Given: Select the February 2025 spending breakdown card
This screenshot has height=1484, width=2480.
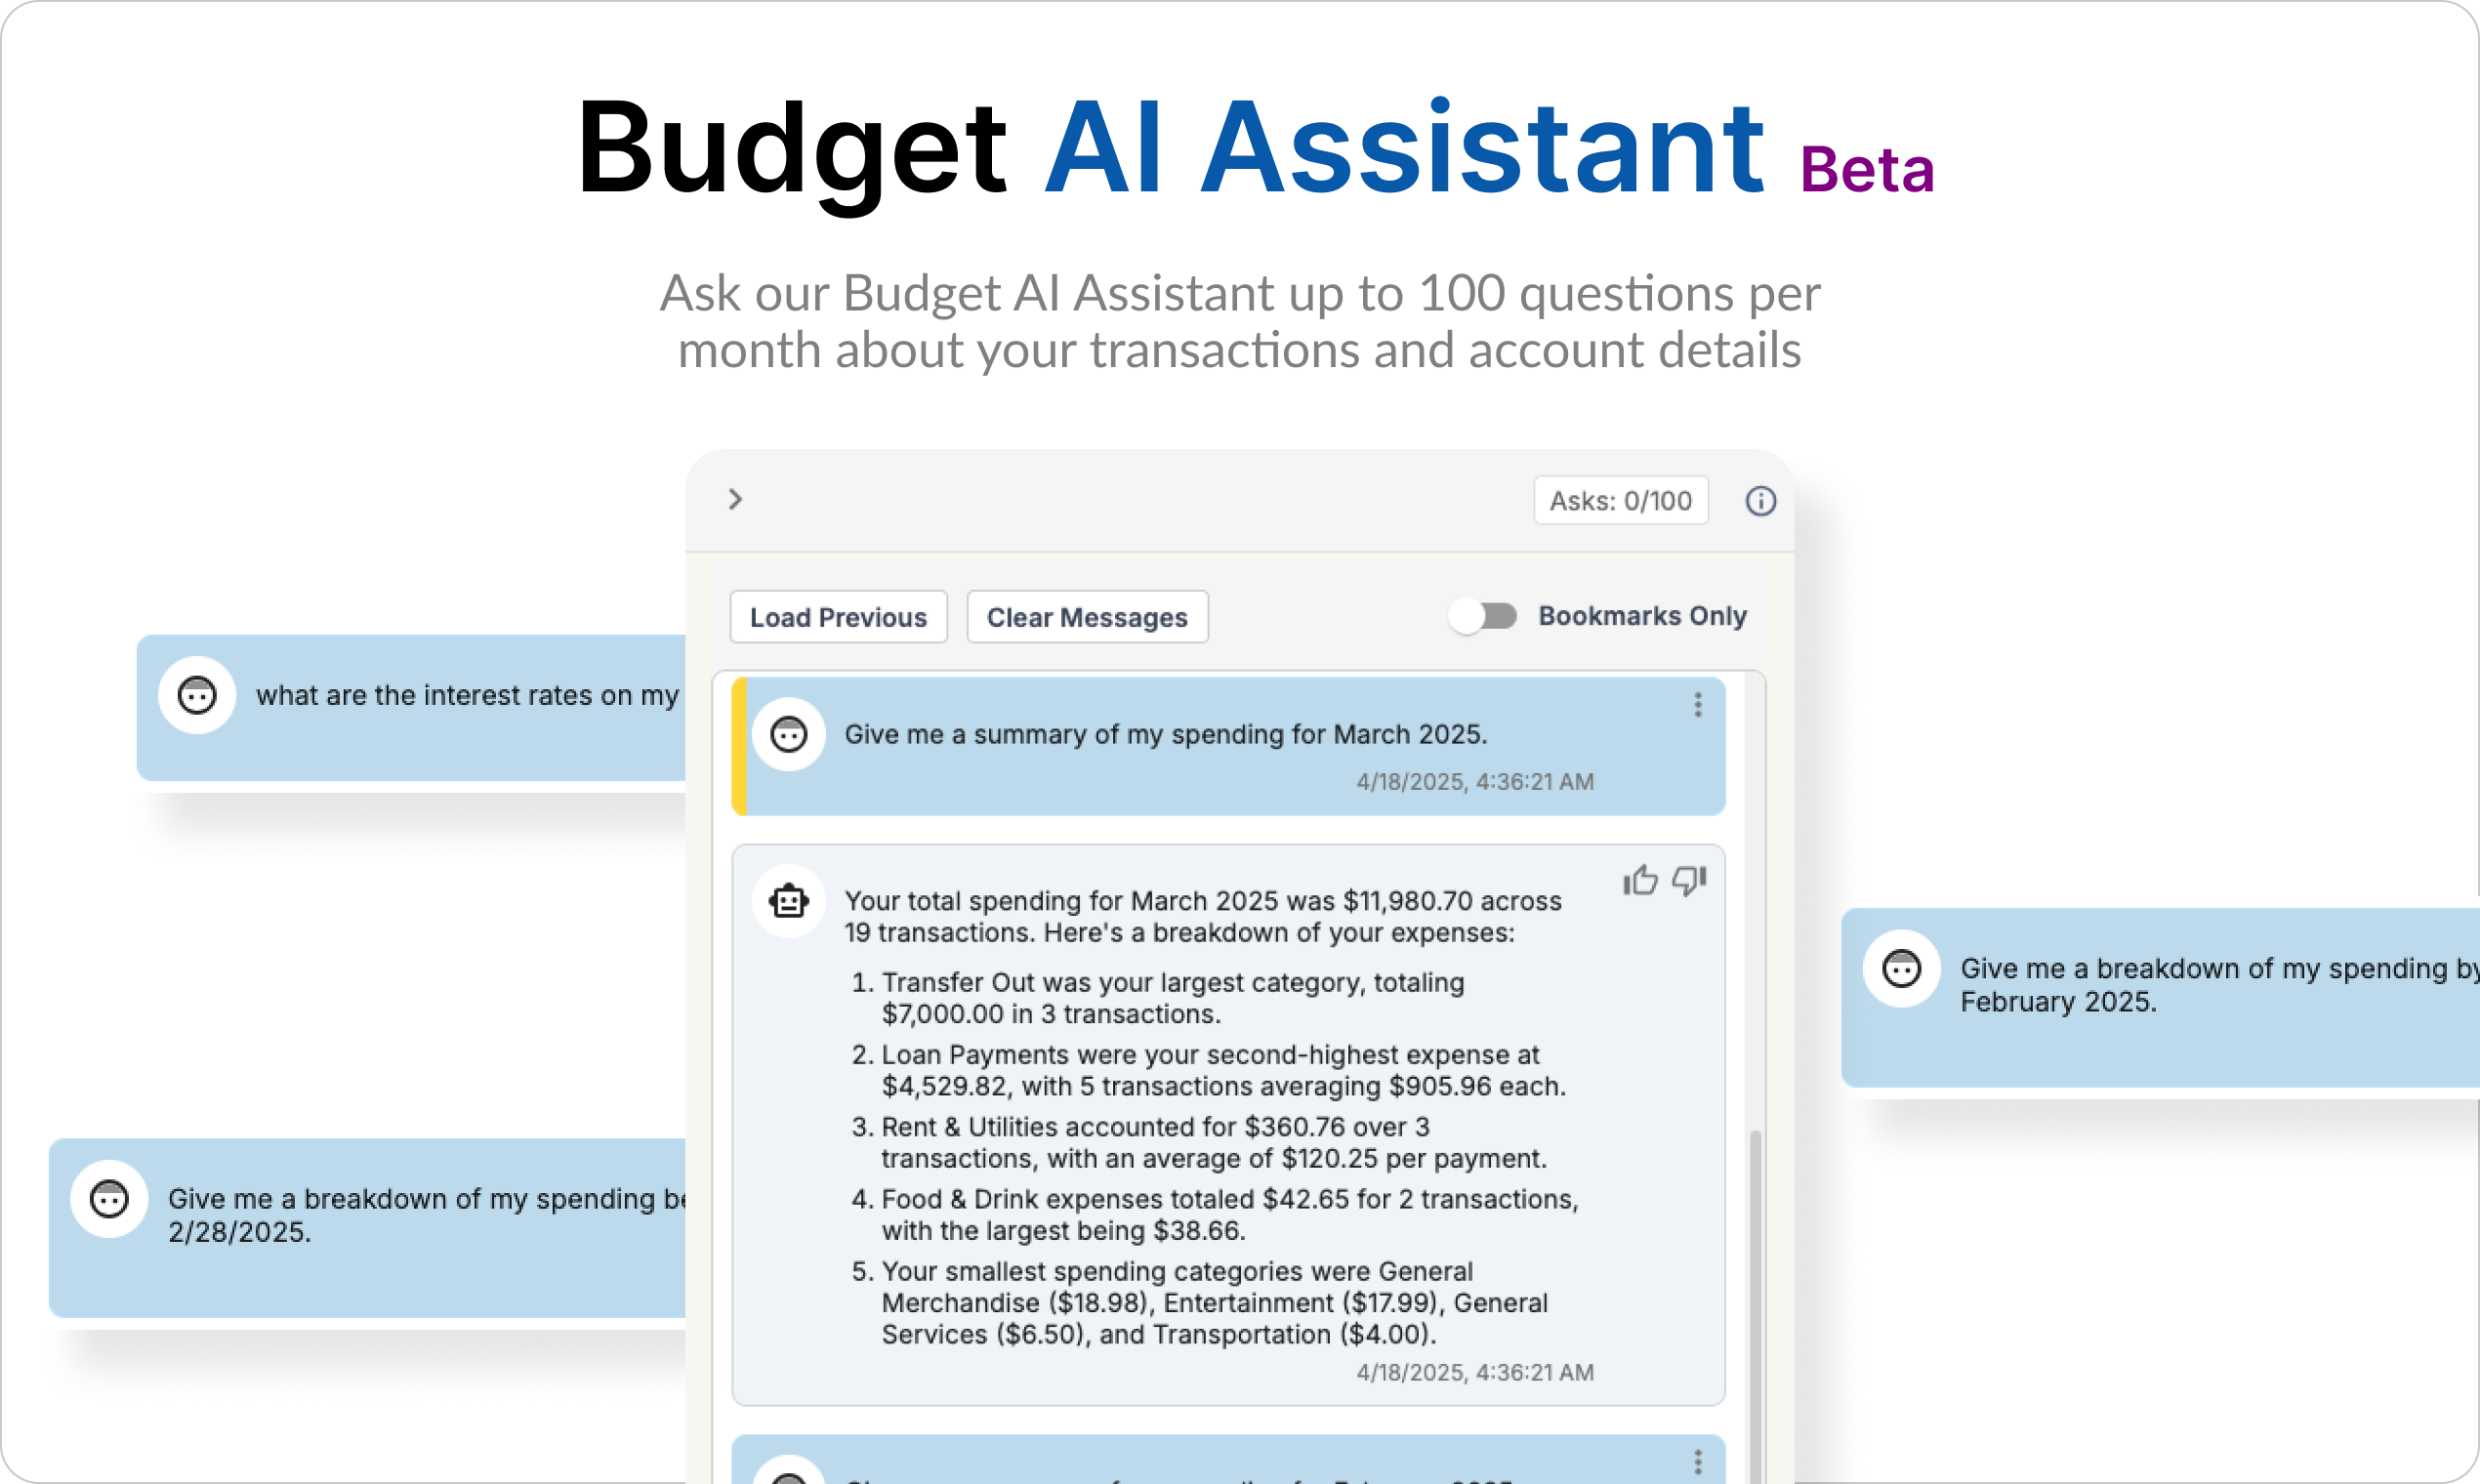Looking at the screenshot, I should click(x=2160, y=997).
